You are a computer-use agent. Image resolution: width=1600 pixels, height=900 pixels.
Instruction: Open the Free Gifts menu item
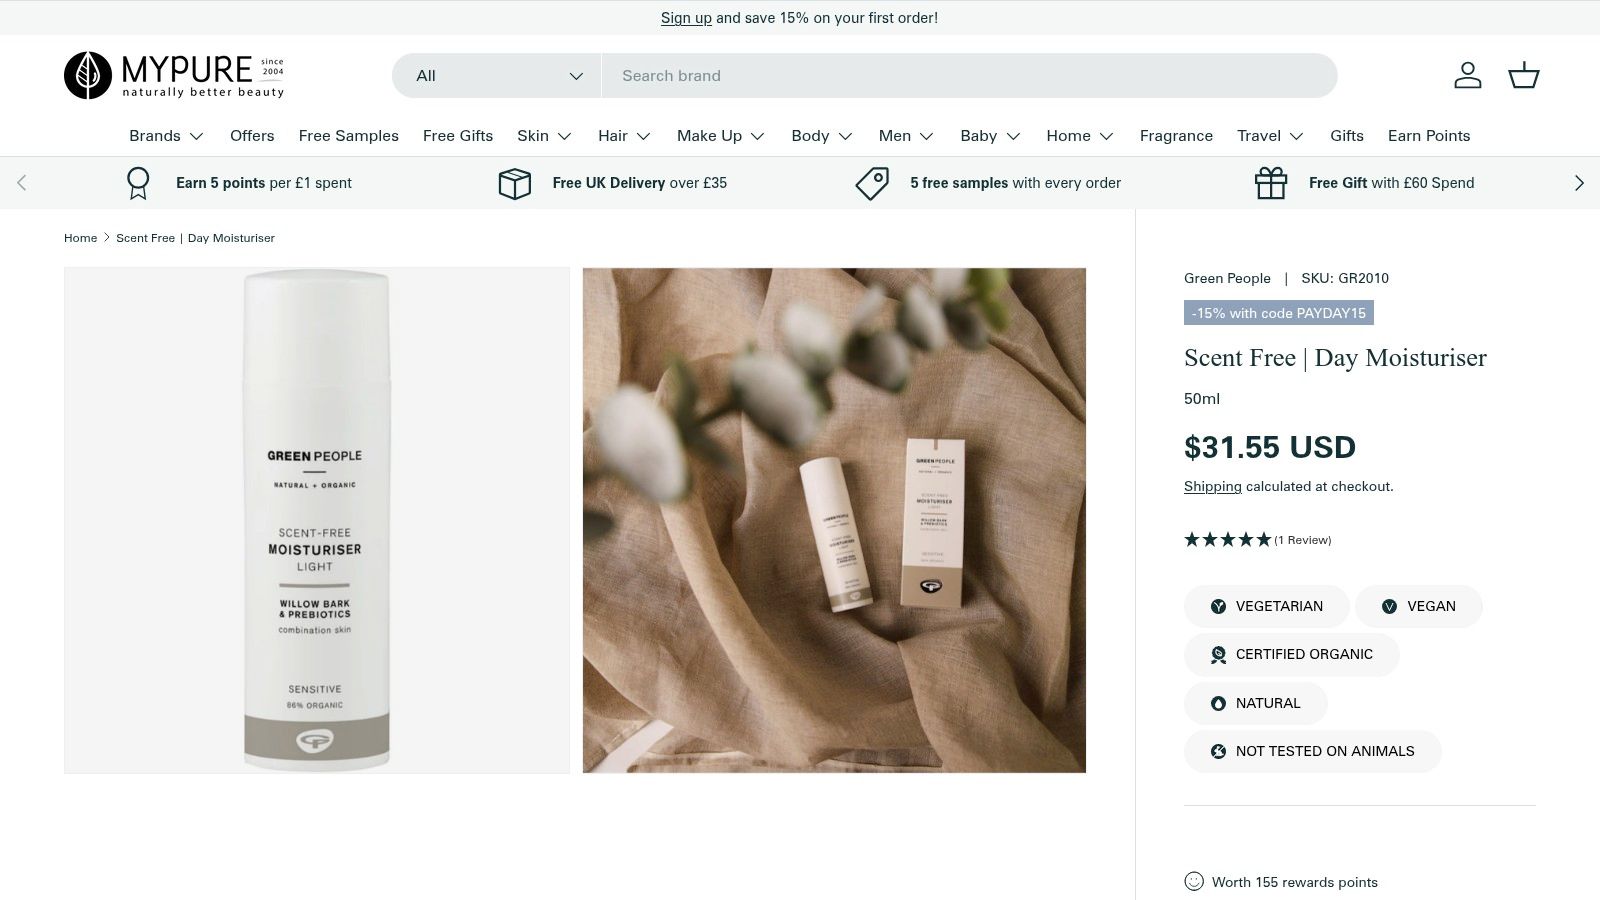(x=458, y=136)
